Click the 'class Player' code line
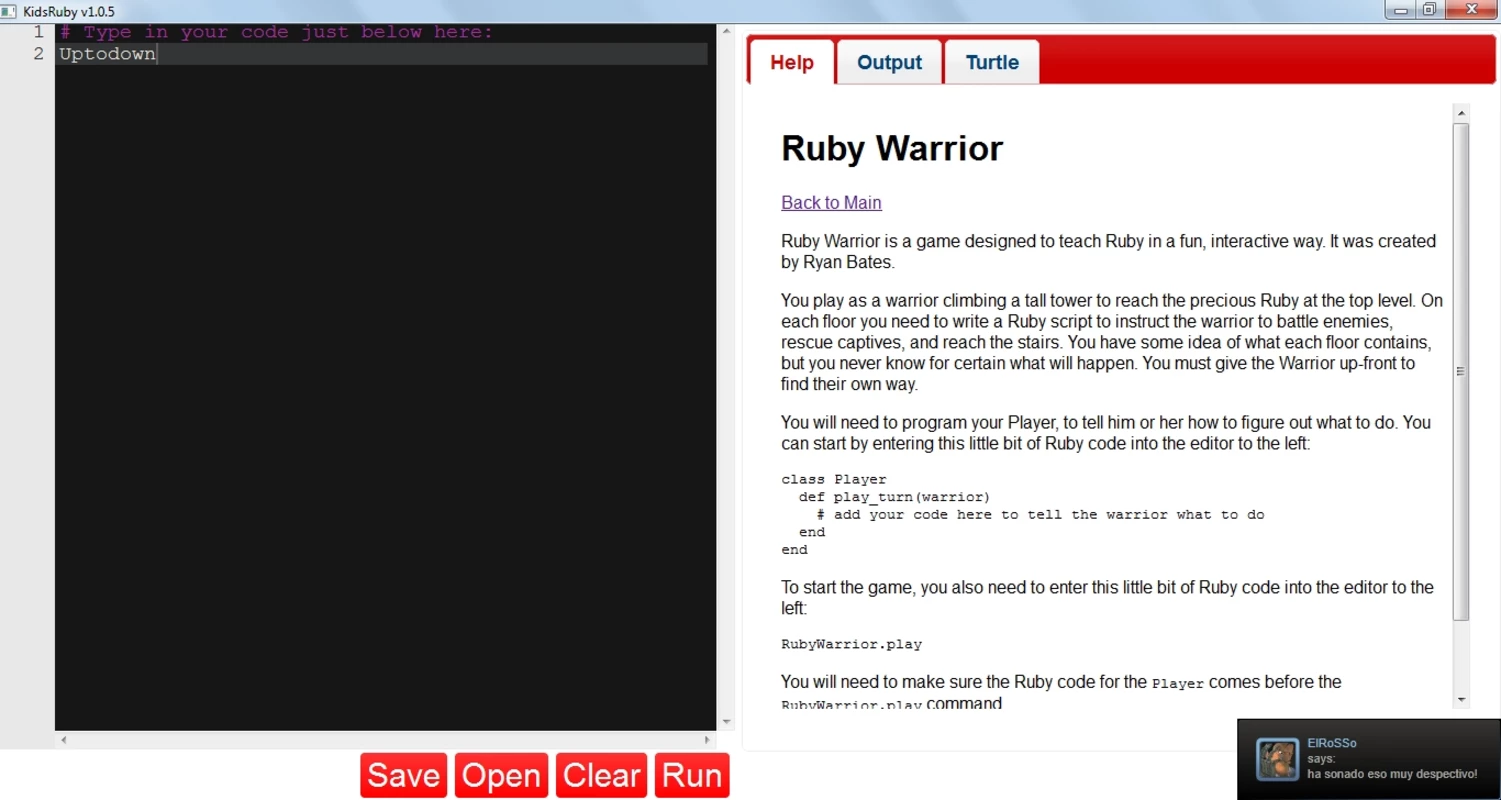 [834, 479]
